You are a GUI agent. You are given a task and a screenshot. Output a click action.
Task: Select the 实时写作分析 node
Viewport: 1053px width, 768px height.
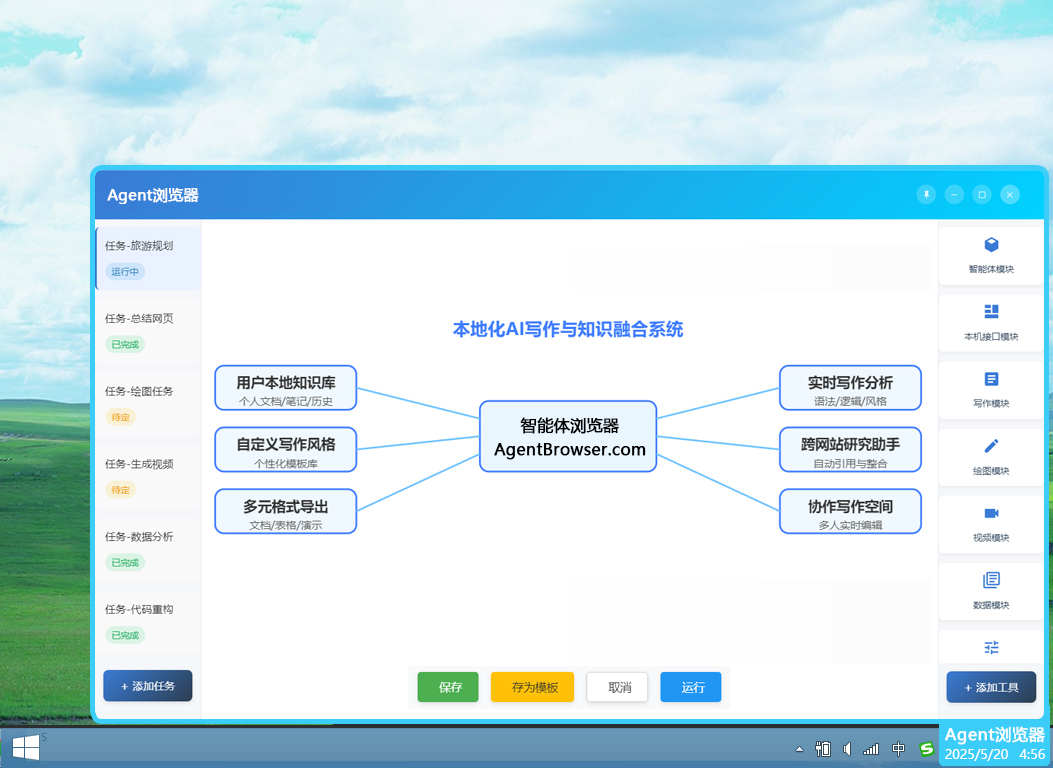click(x=850, y=387)
